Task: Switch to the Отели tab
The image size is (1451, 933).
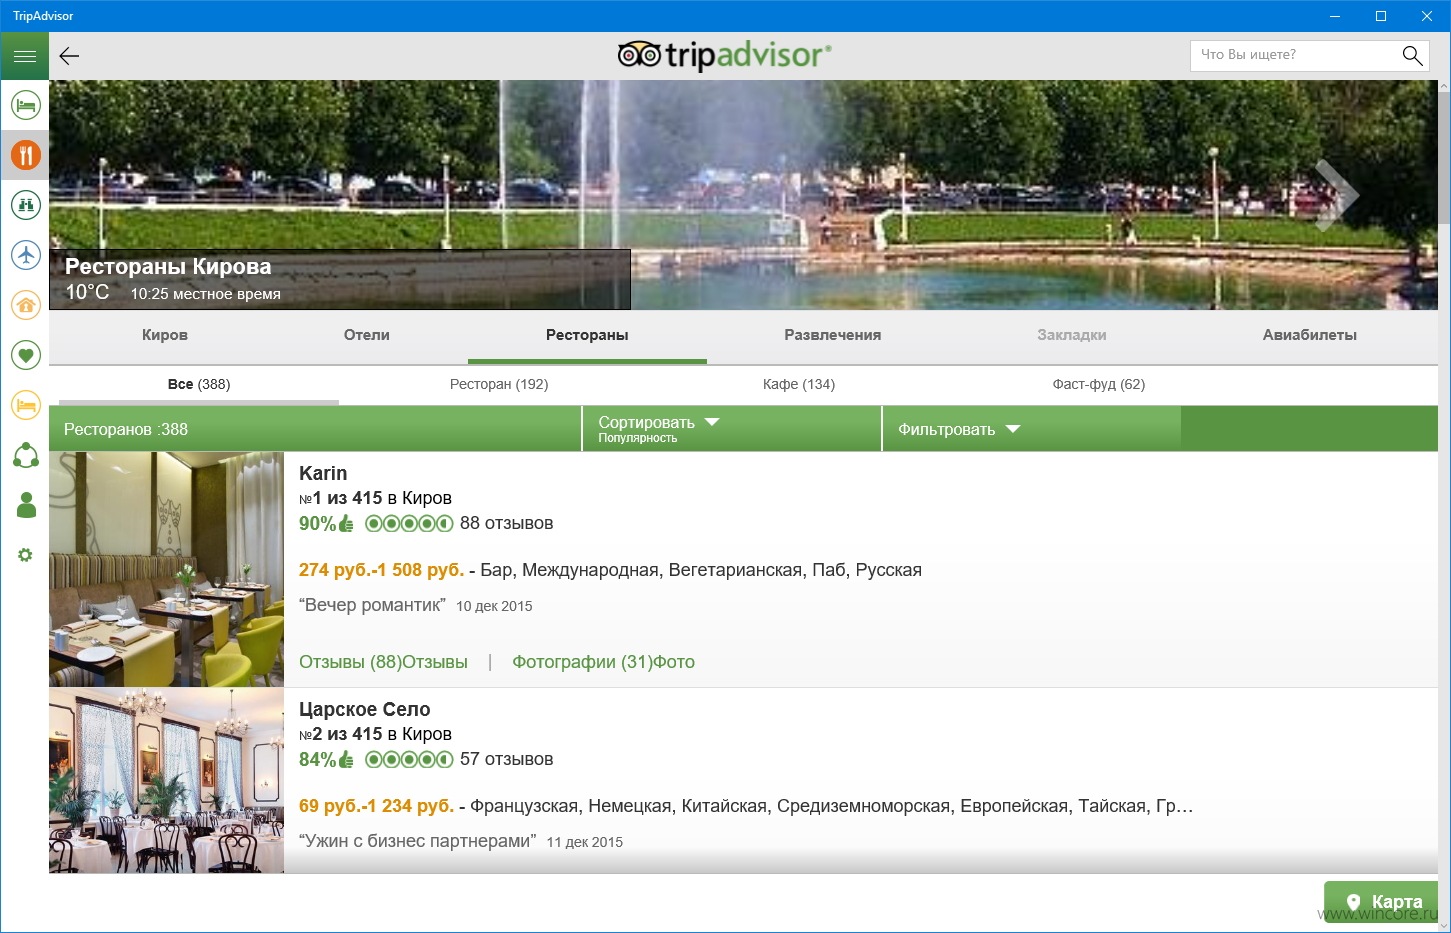Action: click(367, 335)
